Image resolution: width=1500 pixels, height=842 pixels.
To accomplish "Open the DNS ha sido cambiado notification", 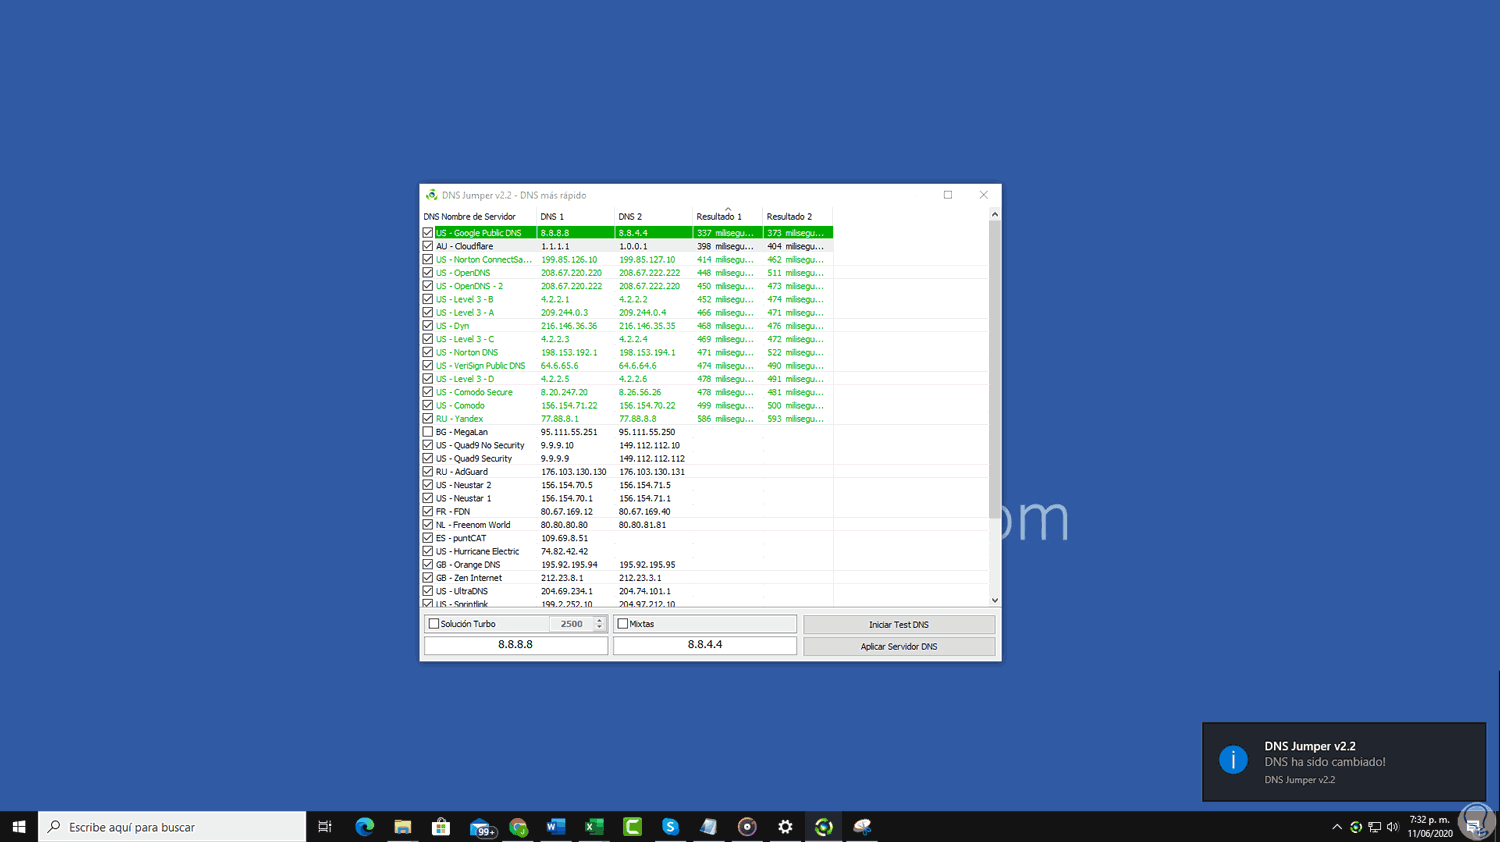I will (1344, 762).
